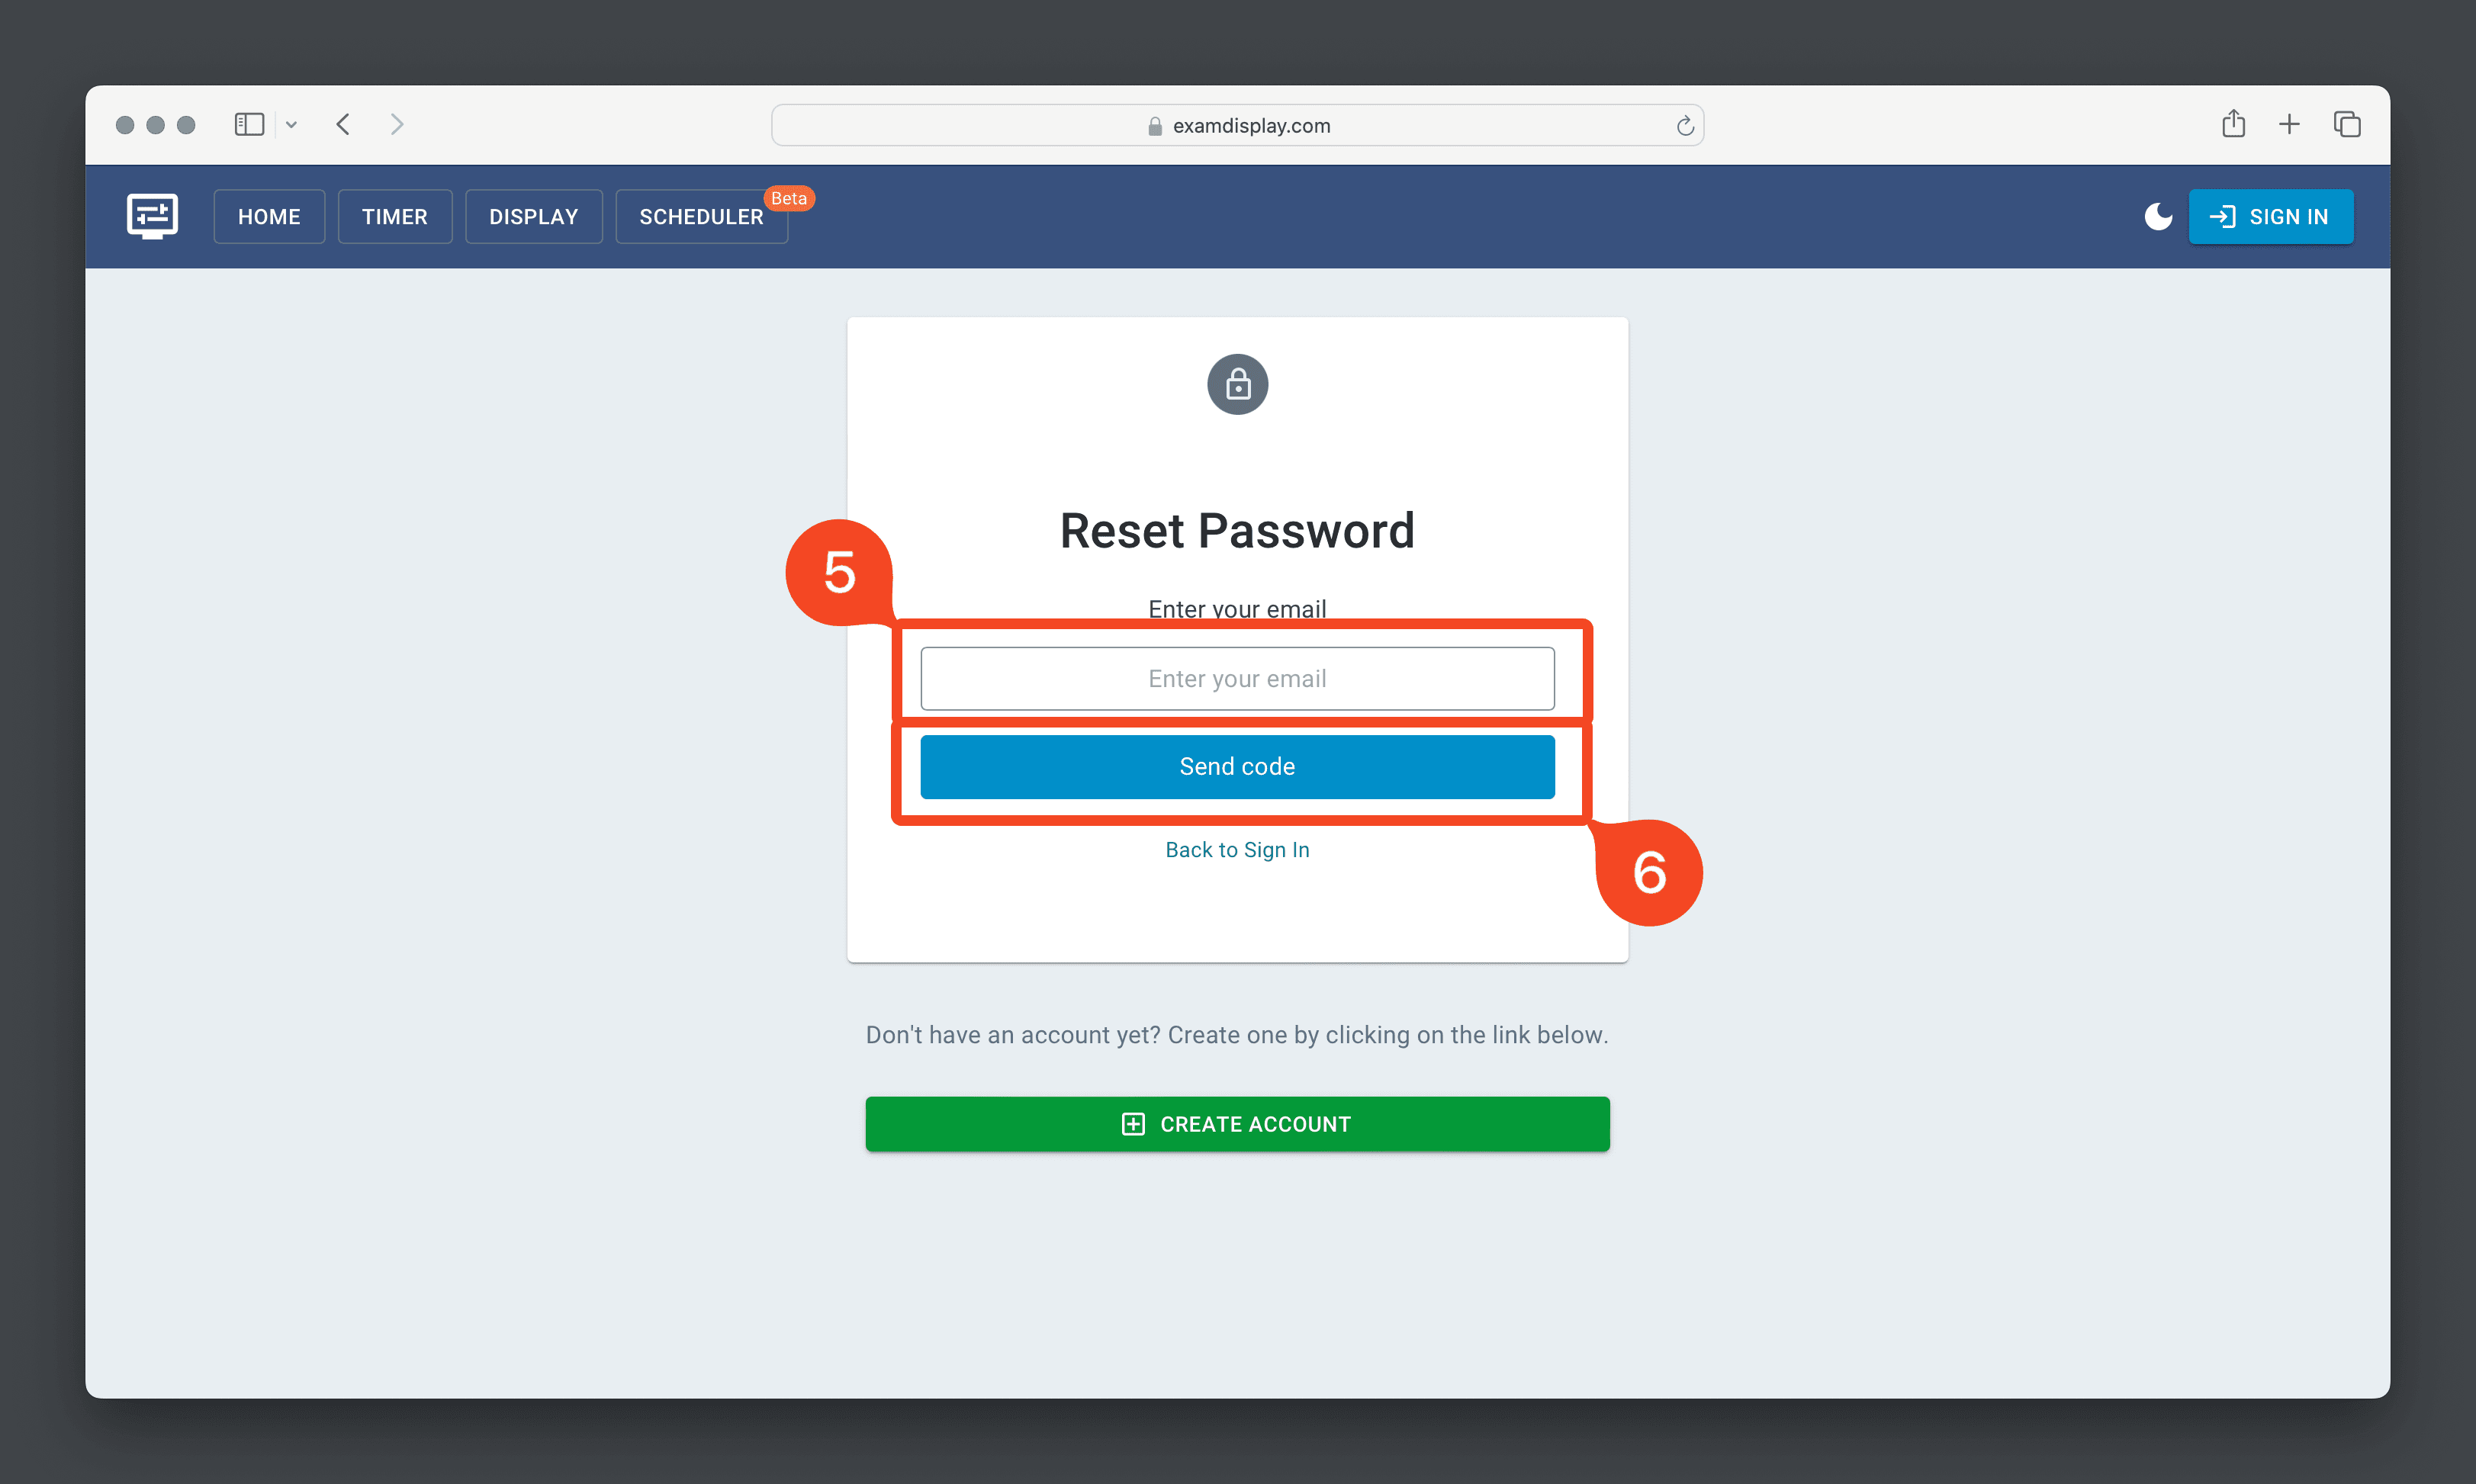Toggle dark mode using moon button
This screenshot has width=2476, height=1484.
[2156, 216]
